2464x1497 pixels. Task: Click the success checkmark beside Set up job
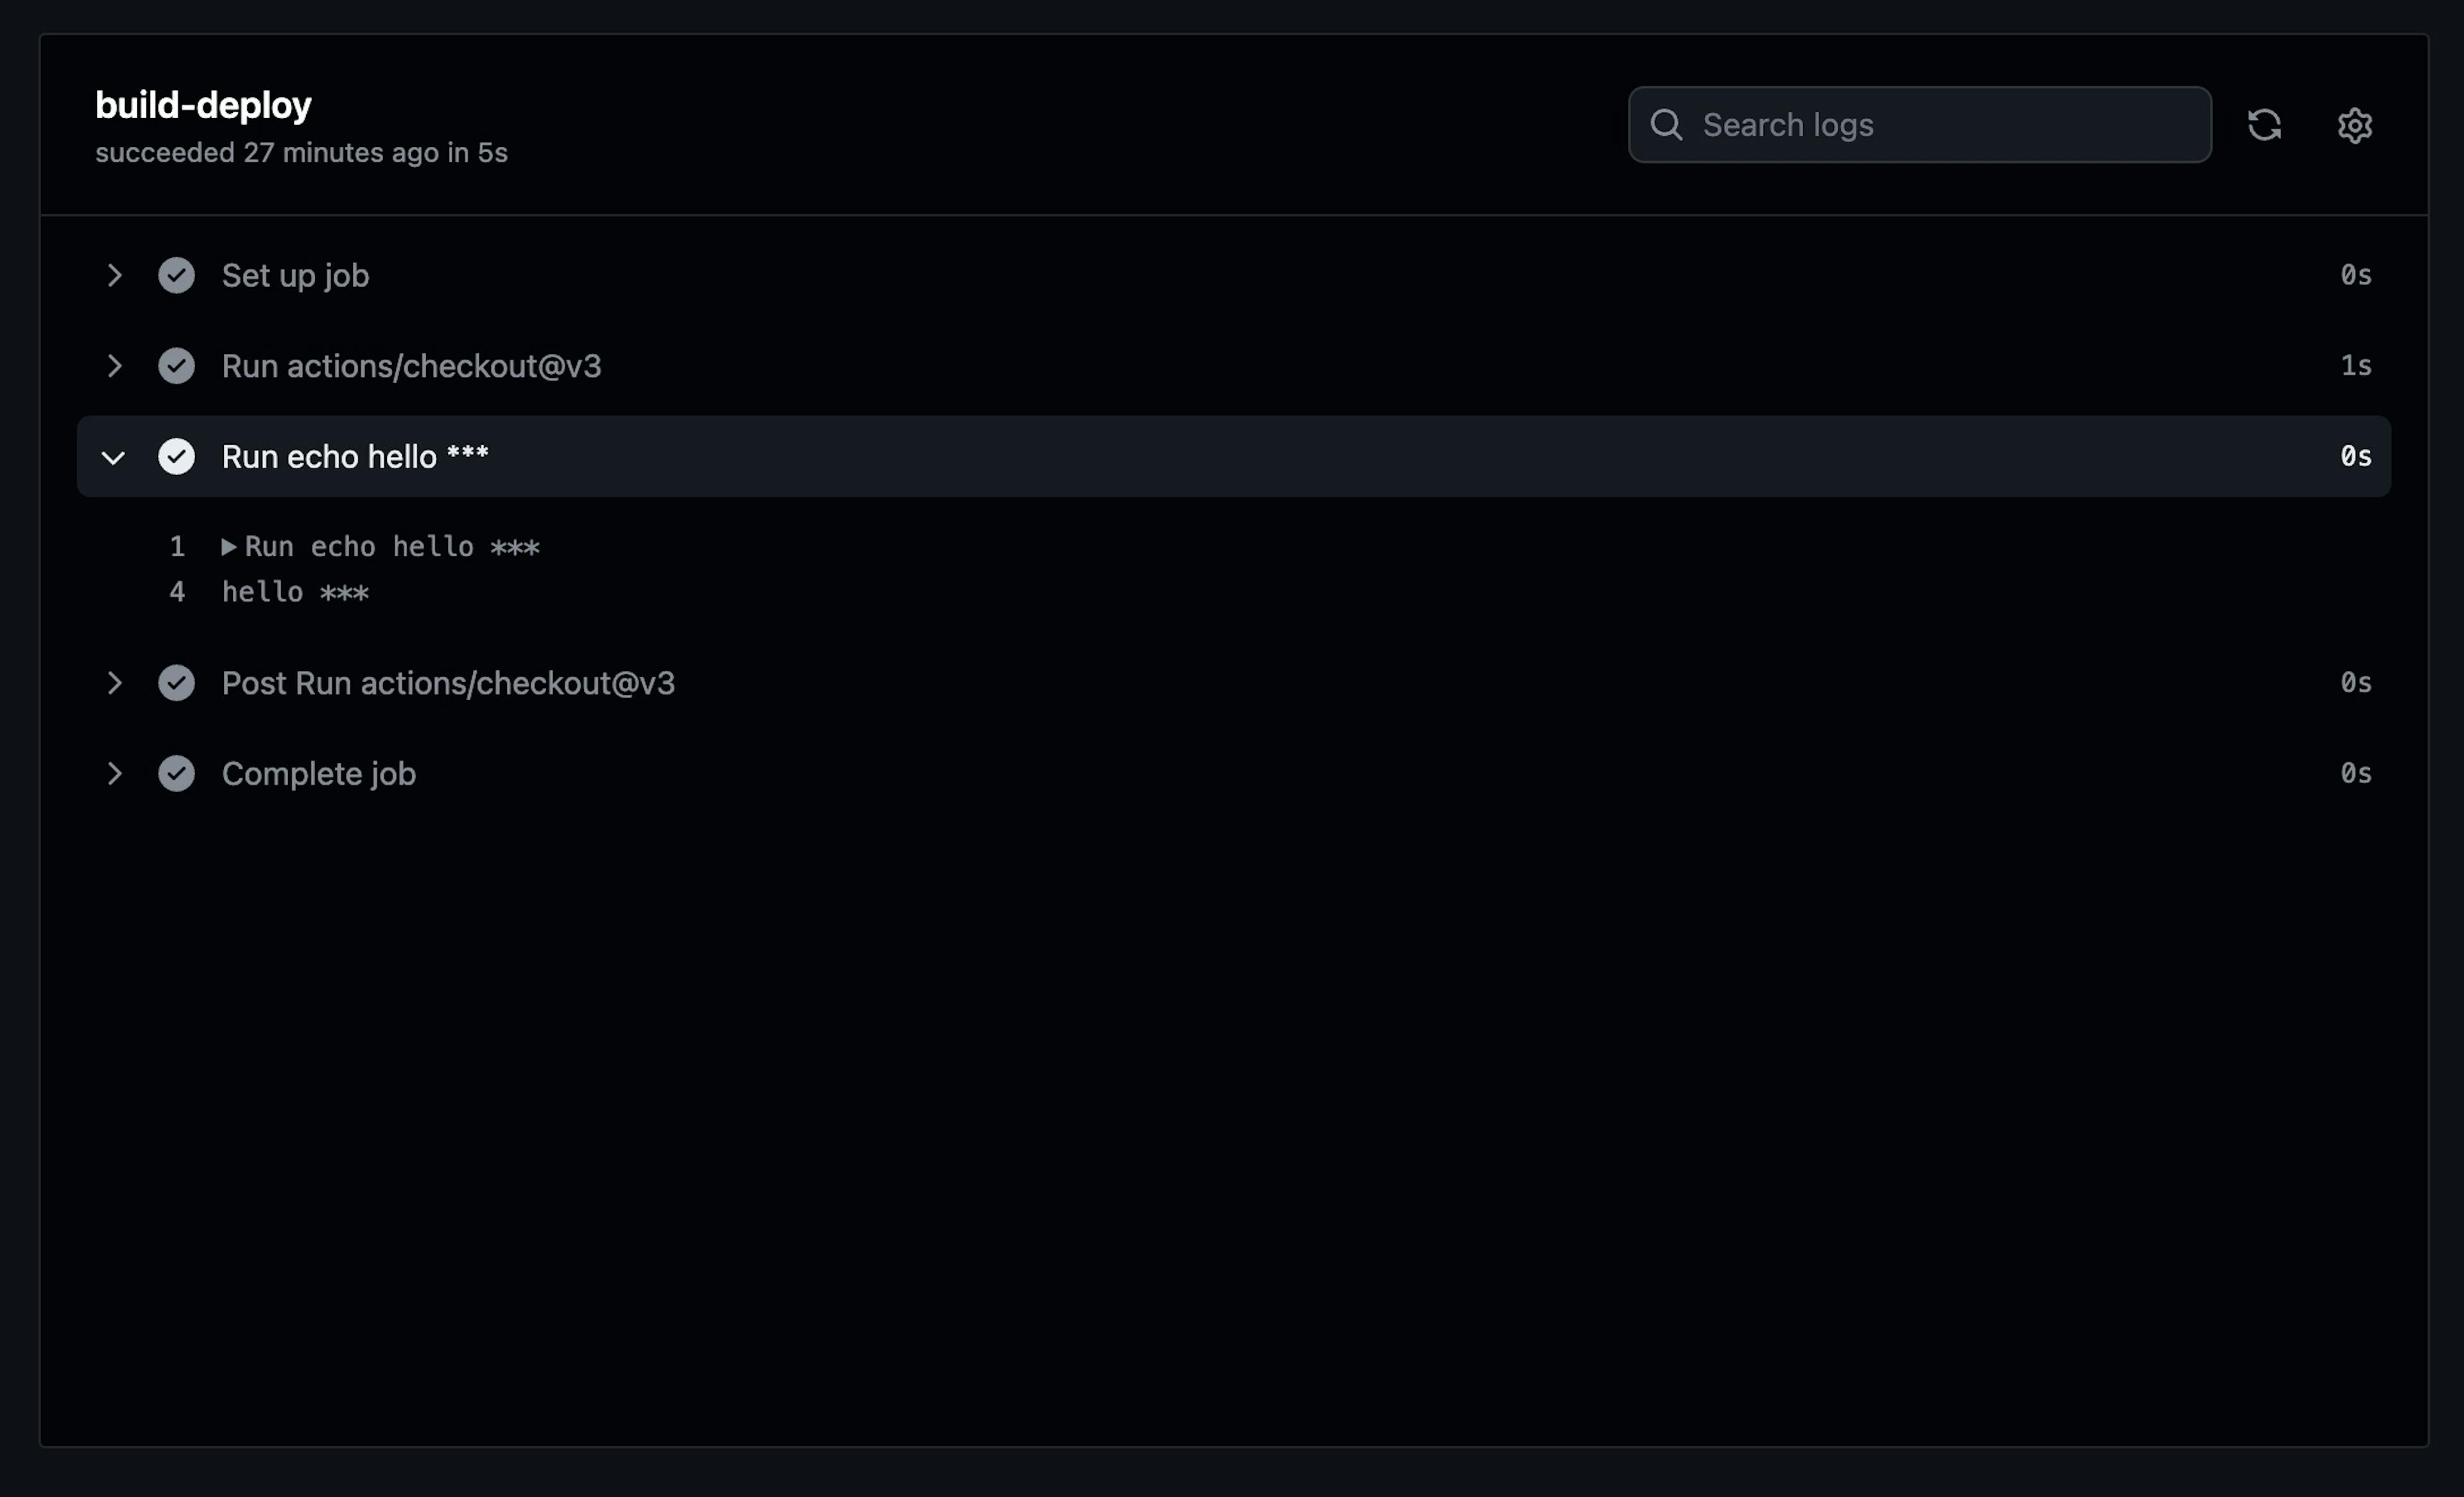[176, 275]
